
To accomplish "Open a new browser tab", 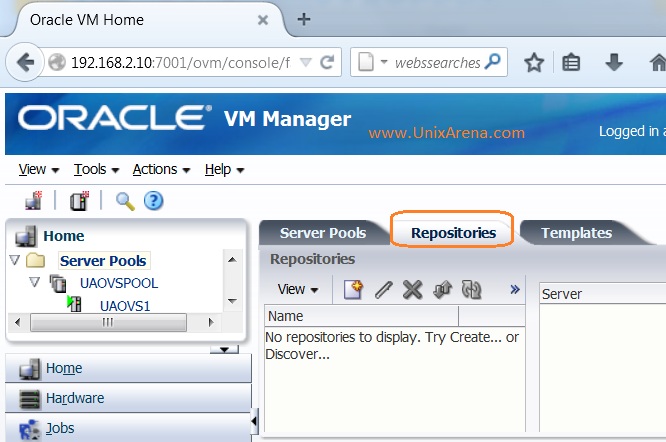I will click(304, 19).
